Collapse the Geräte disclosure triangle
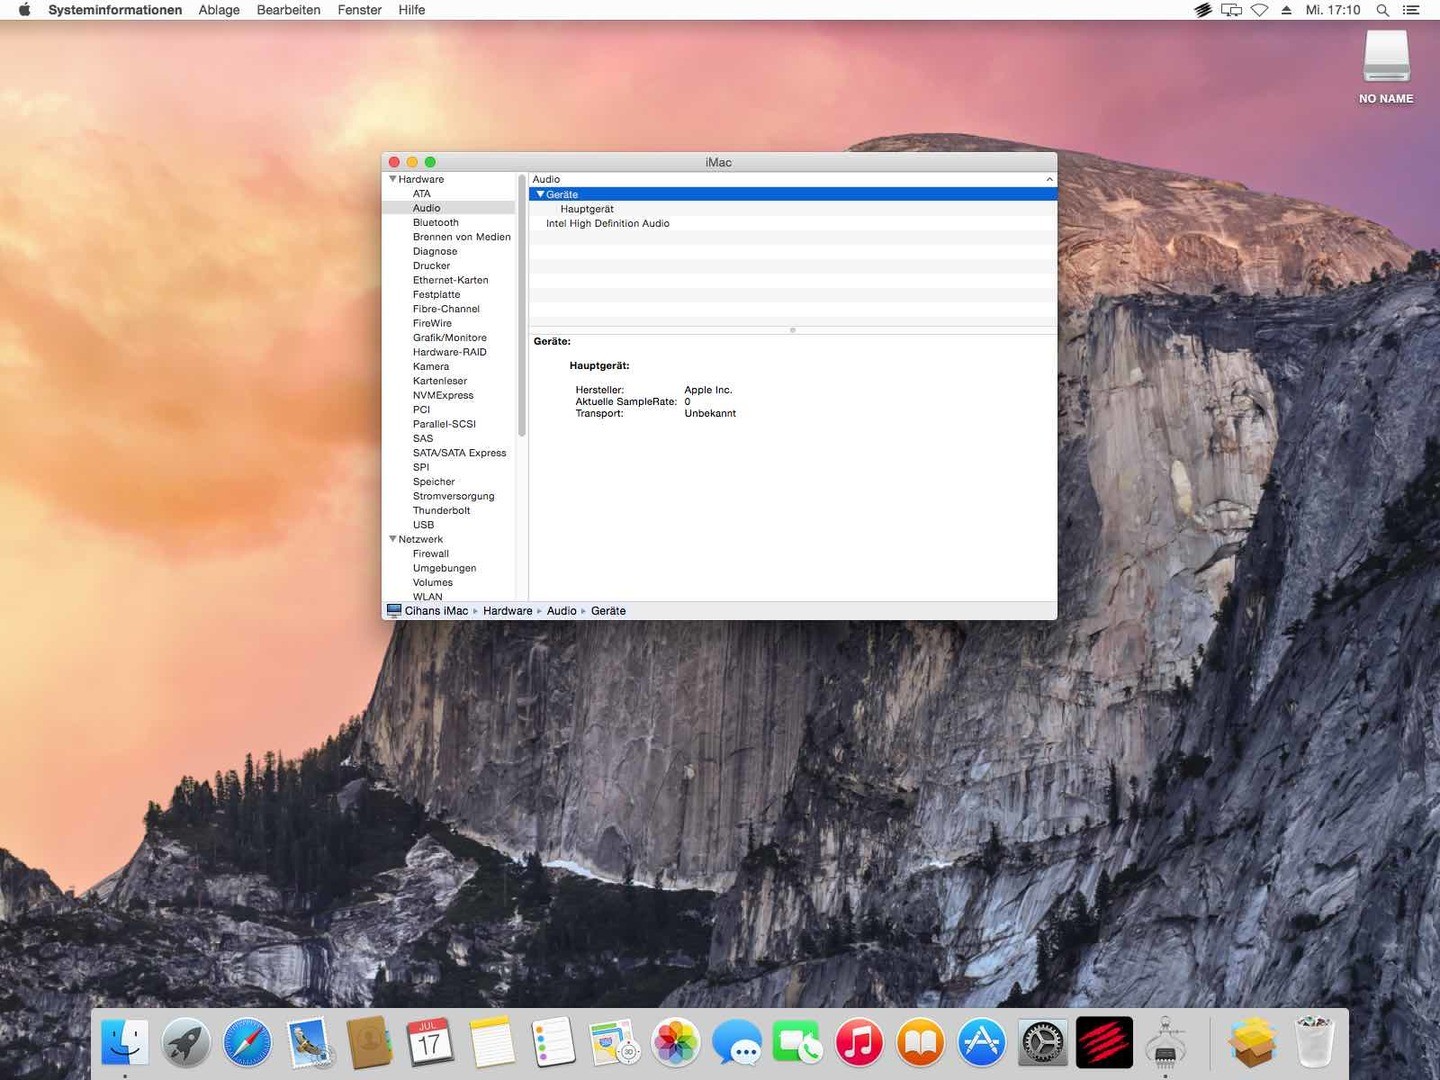 tap(540, 194)
